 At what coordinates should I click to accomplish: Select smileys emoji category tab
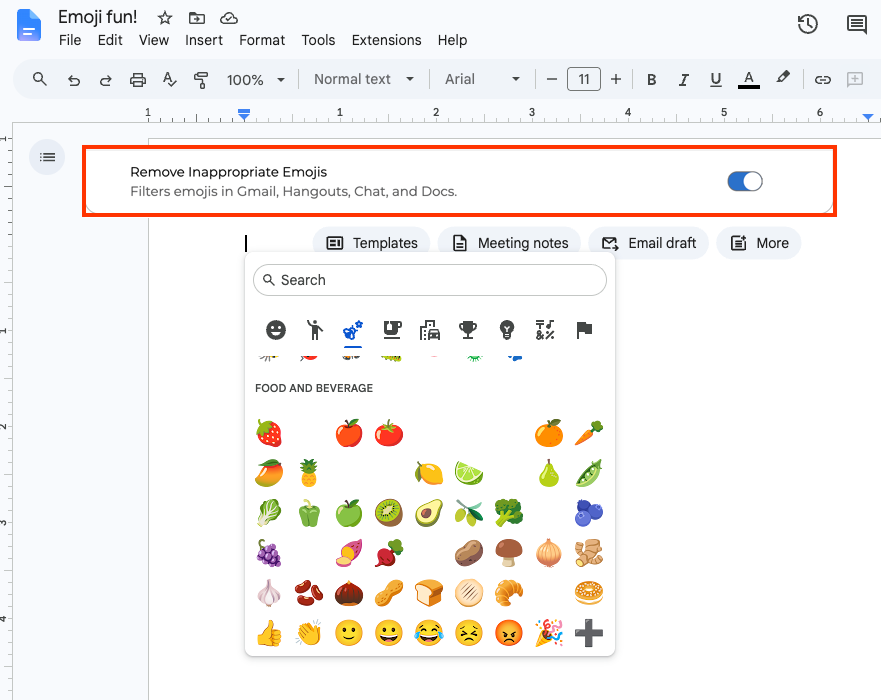[276, 330]
